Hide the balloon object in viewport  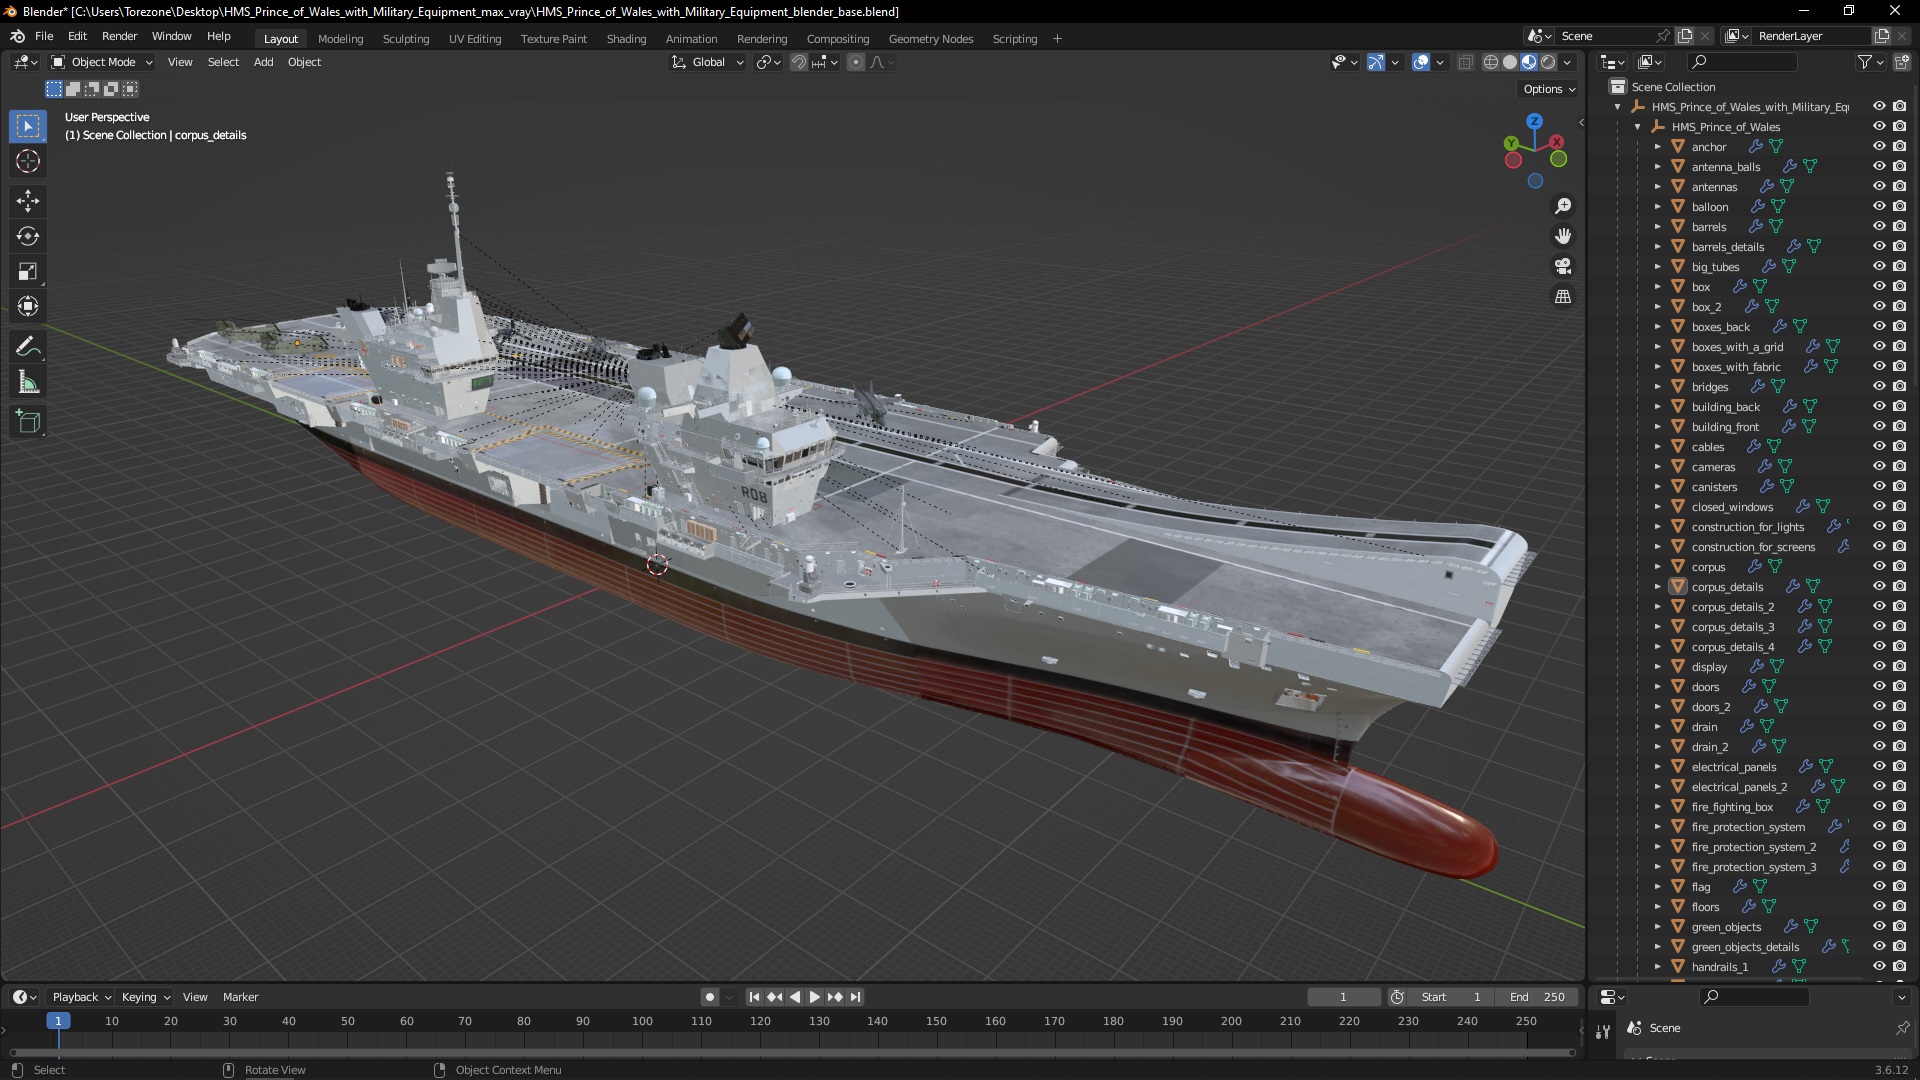(1879, 206)
